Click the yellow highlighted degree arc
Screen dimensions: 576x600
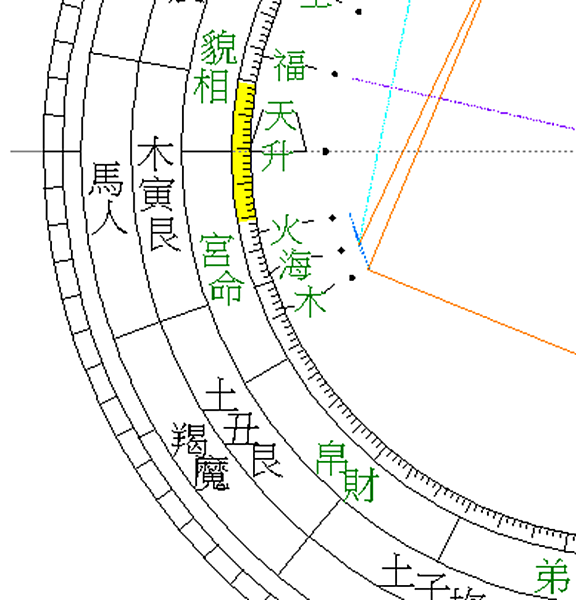[x=243, y=152]
